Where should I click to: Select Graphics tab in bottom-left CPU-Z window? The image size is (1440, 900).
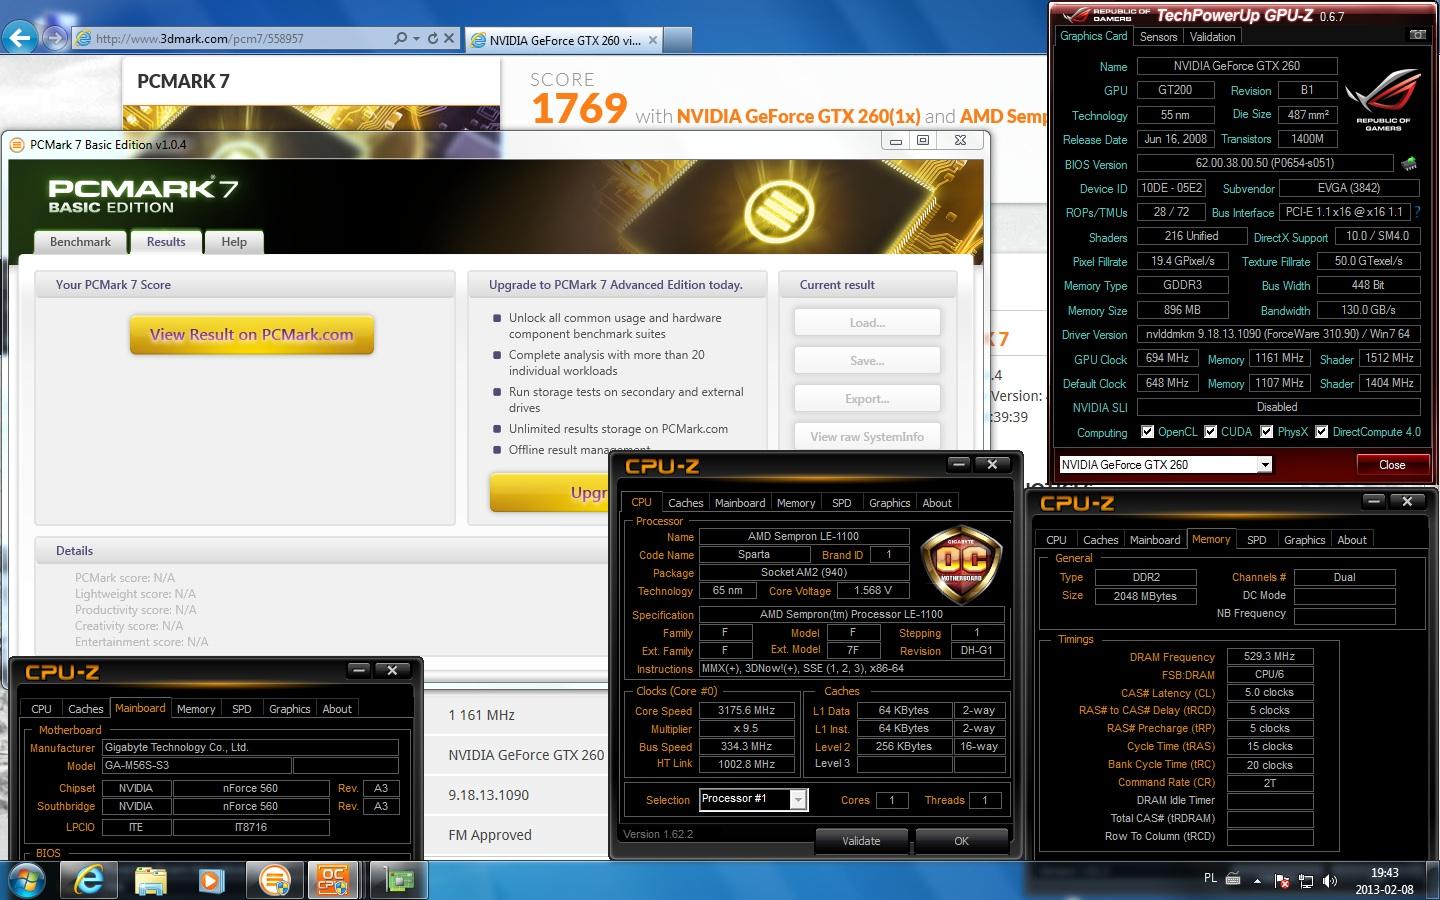coord(290,709)
